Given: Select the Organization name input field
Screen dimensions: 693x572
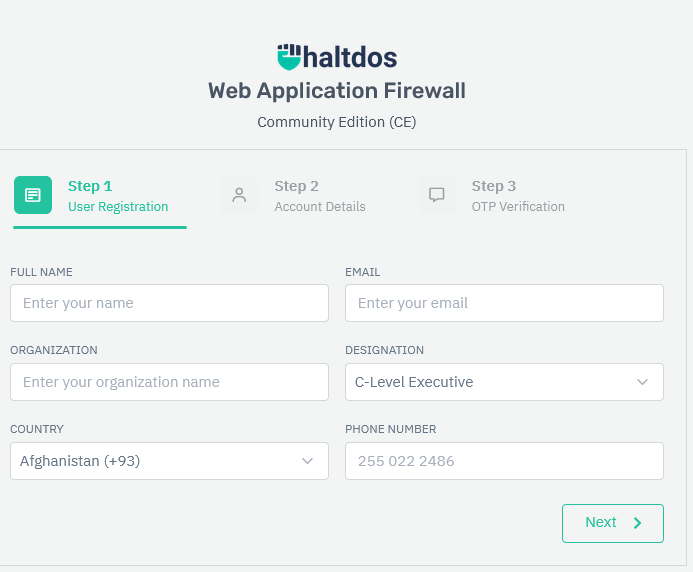Looking at the screenshot, I should pos(169,382).
